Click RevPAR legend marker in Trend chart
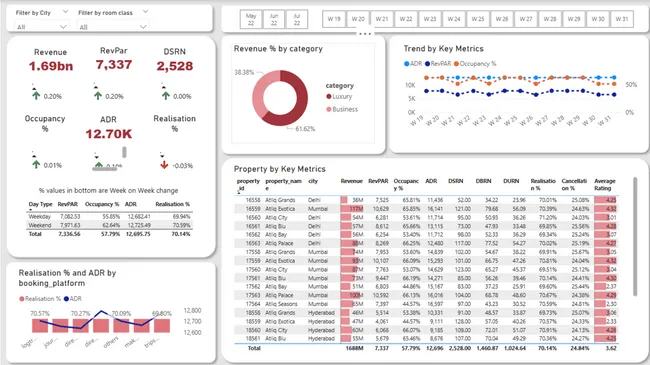The height and width of the screenshot is (365, 650). 427,63
